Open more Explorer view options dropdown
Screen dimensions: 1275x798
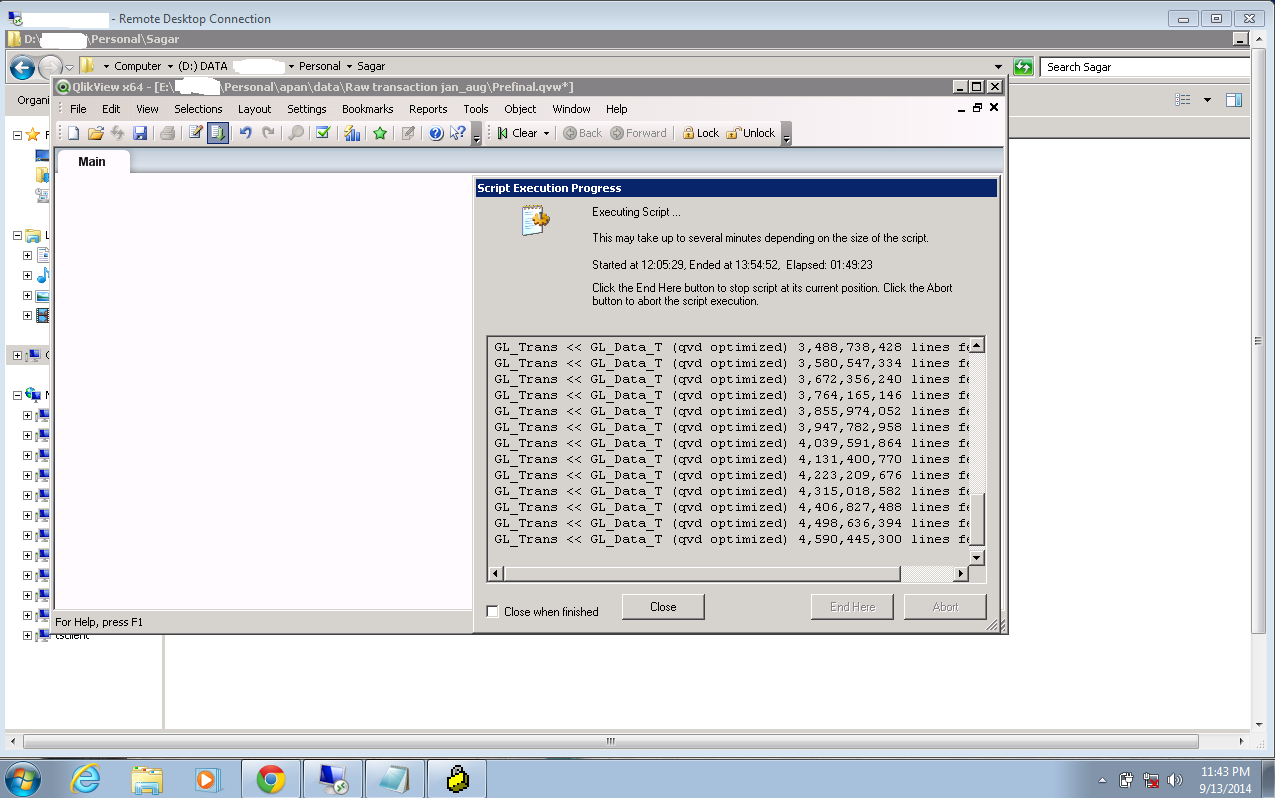(1207, 100)
